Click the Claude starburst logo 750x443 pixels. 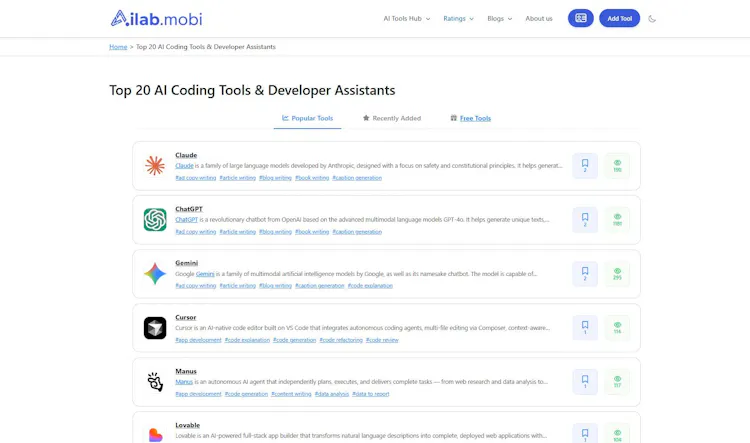point(155,166)
